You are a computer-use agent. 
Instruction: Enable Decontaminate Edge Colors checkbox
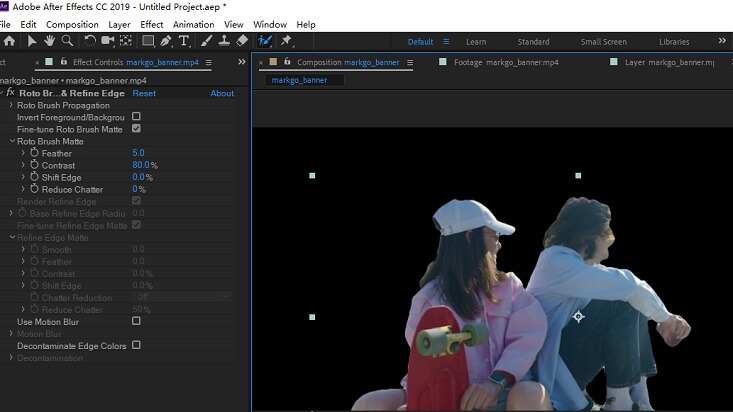point(136,345)
